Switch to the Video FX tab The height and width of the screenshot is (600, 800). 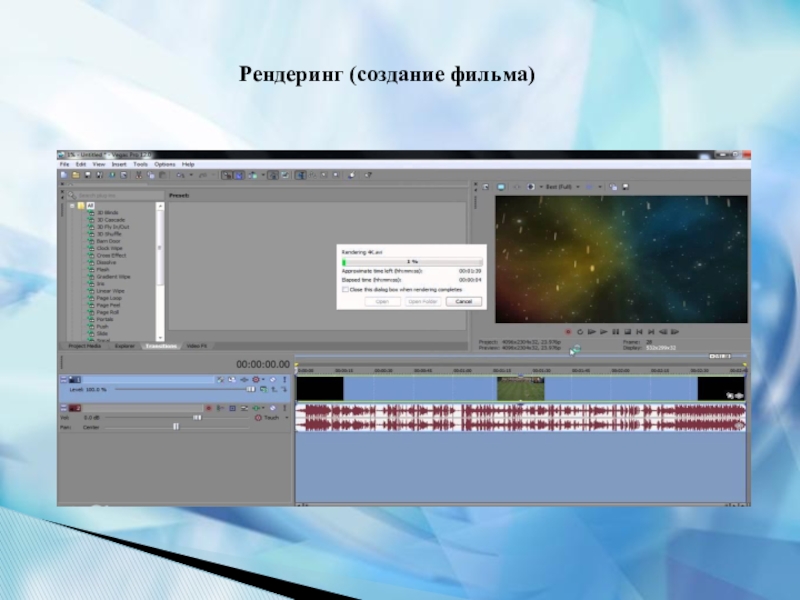(194, 345)
